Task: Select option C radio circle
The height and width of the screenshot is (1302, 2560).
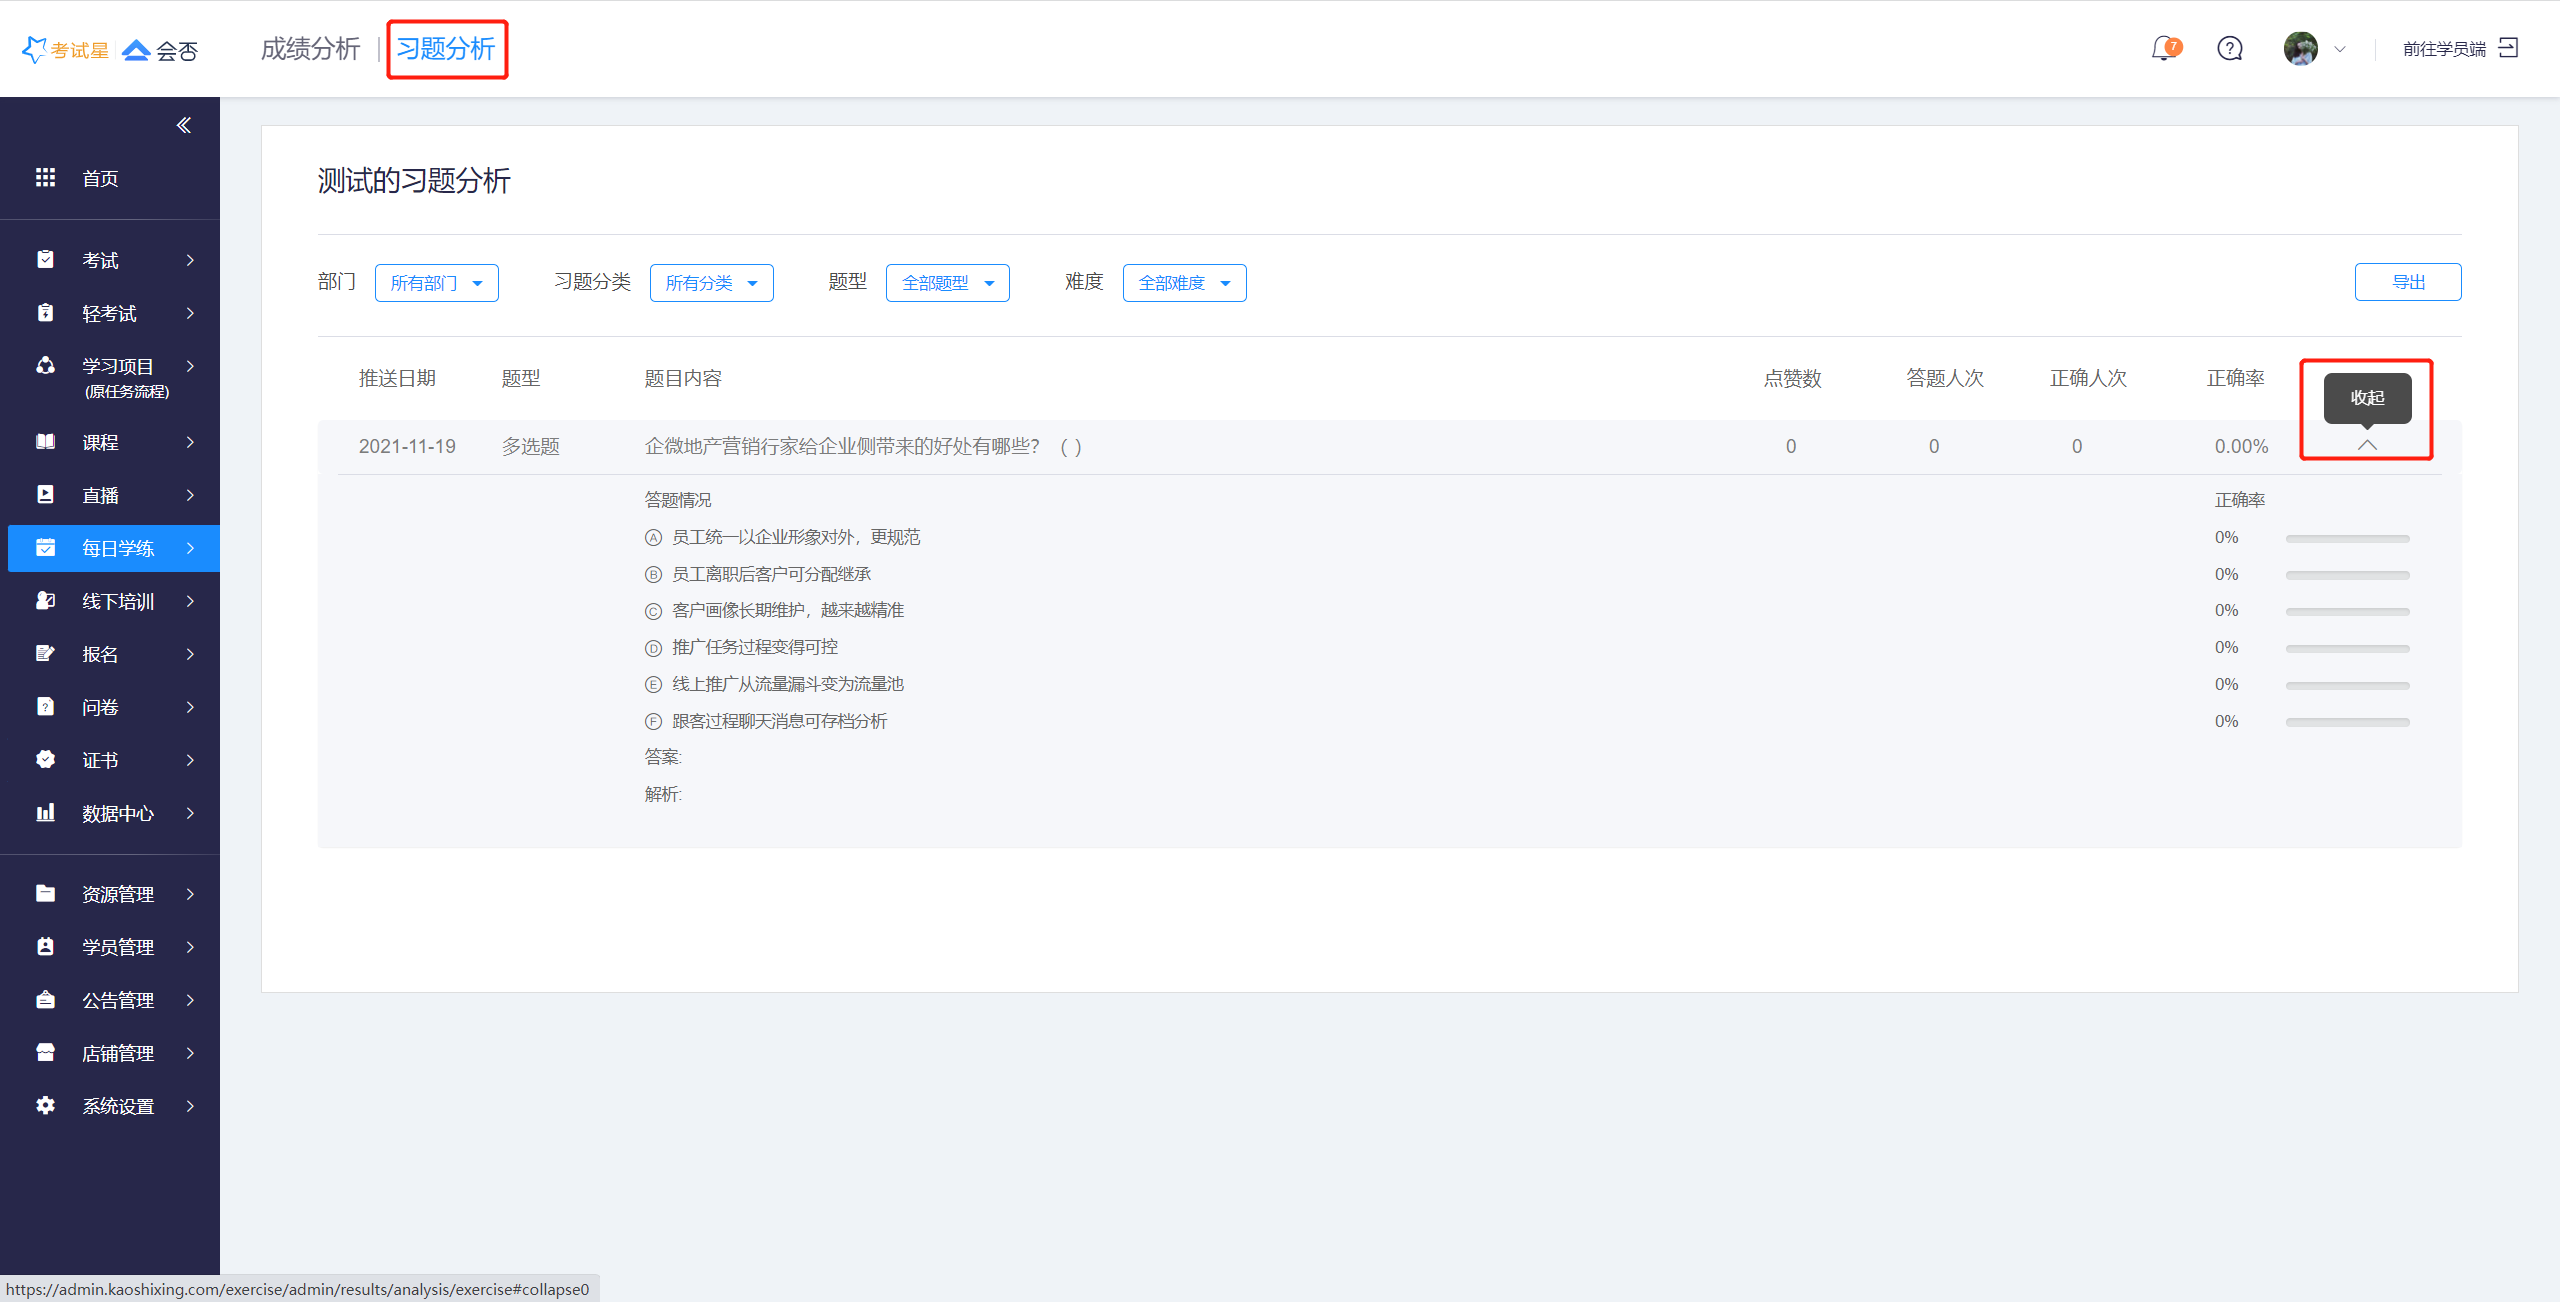Action: [653, 611]
